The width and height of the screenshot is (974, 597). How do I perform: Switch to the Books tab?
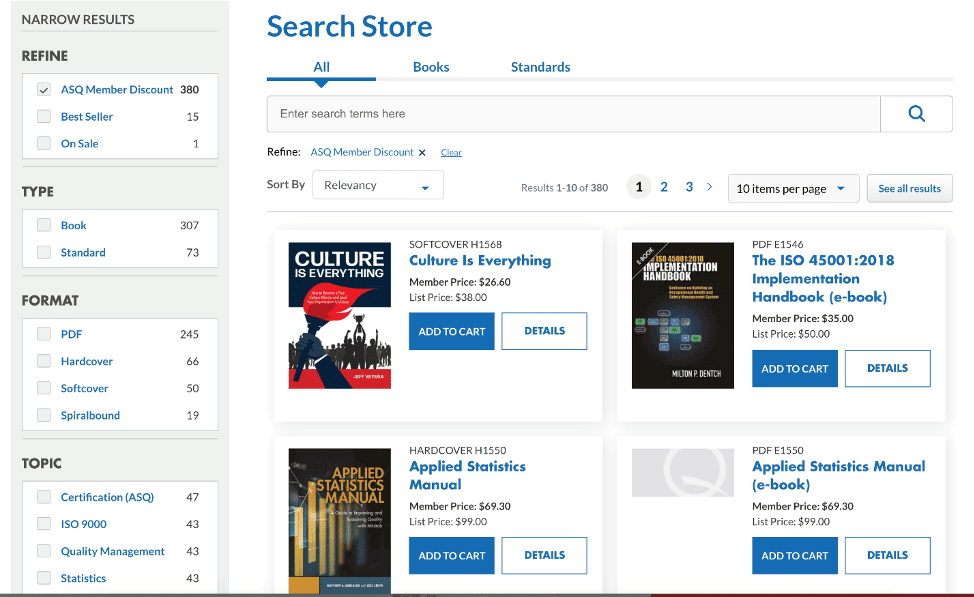pos(431,67)
